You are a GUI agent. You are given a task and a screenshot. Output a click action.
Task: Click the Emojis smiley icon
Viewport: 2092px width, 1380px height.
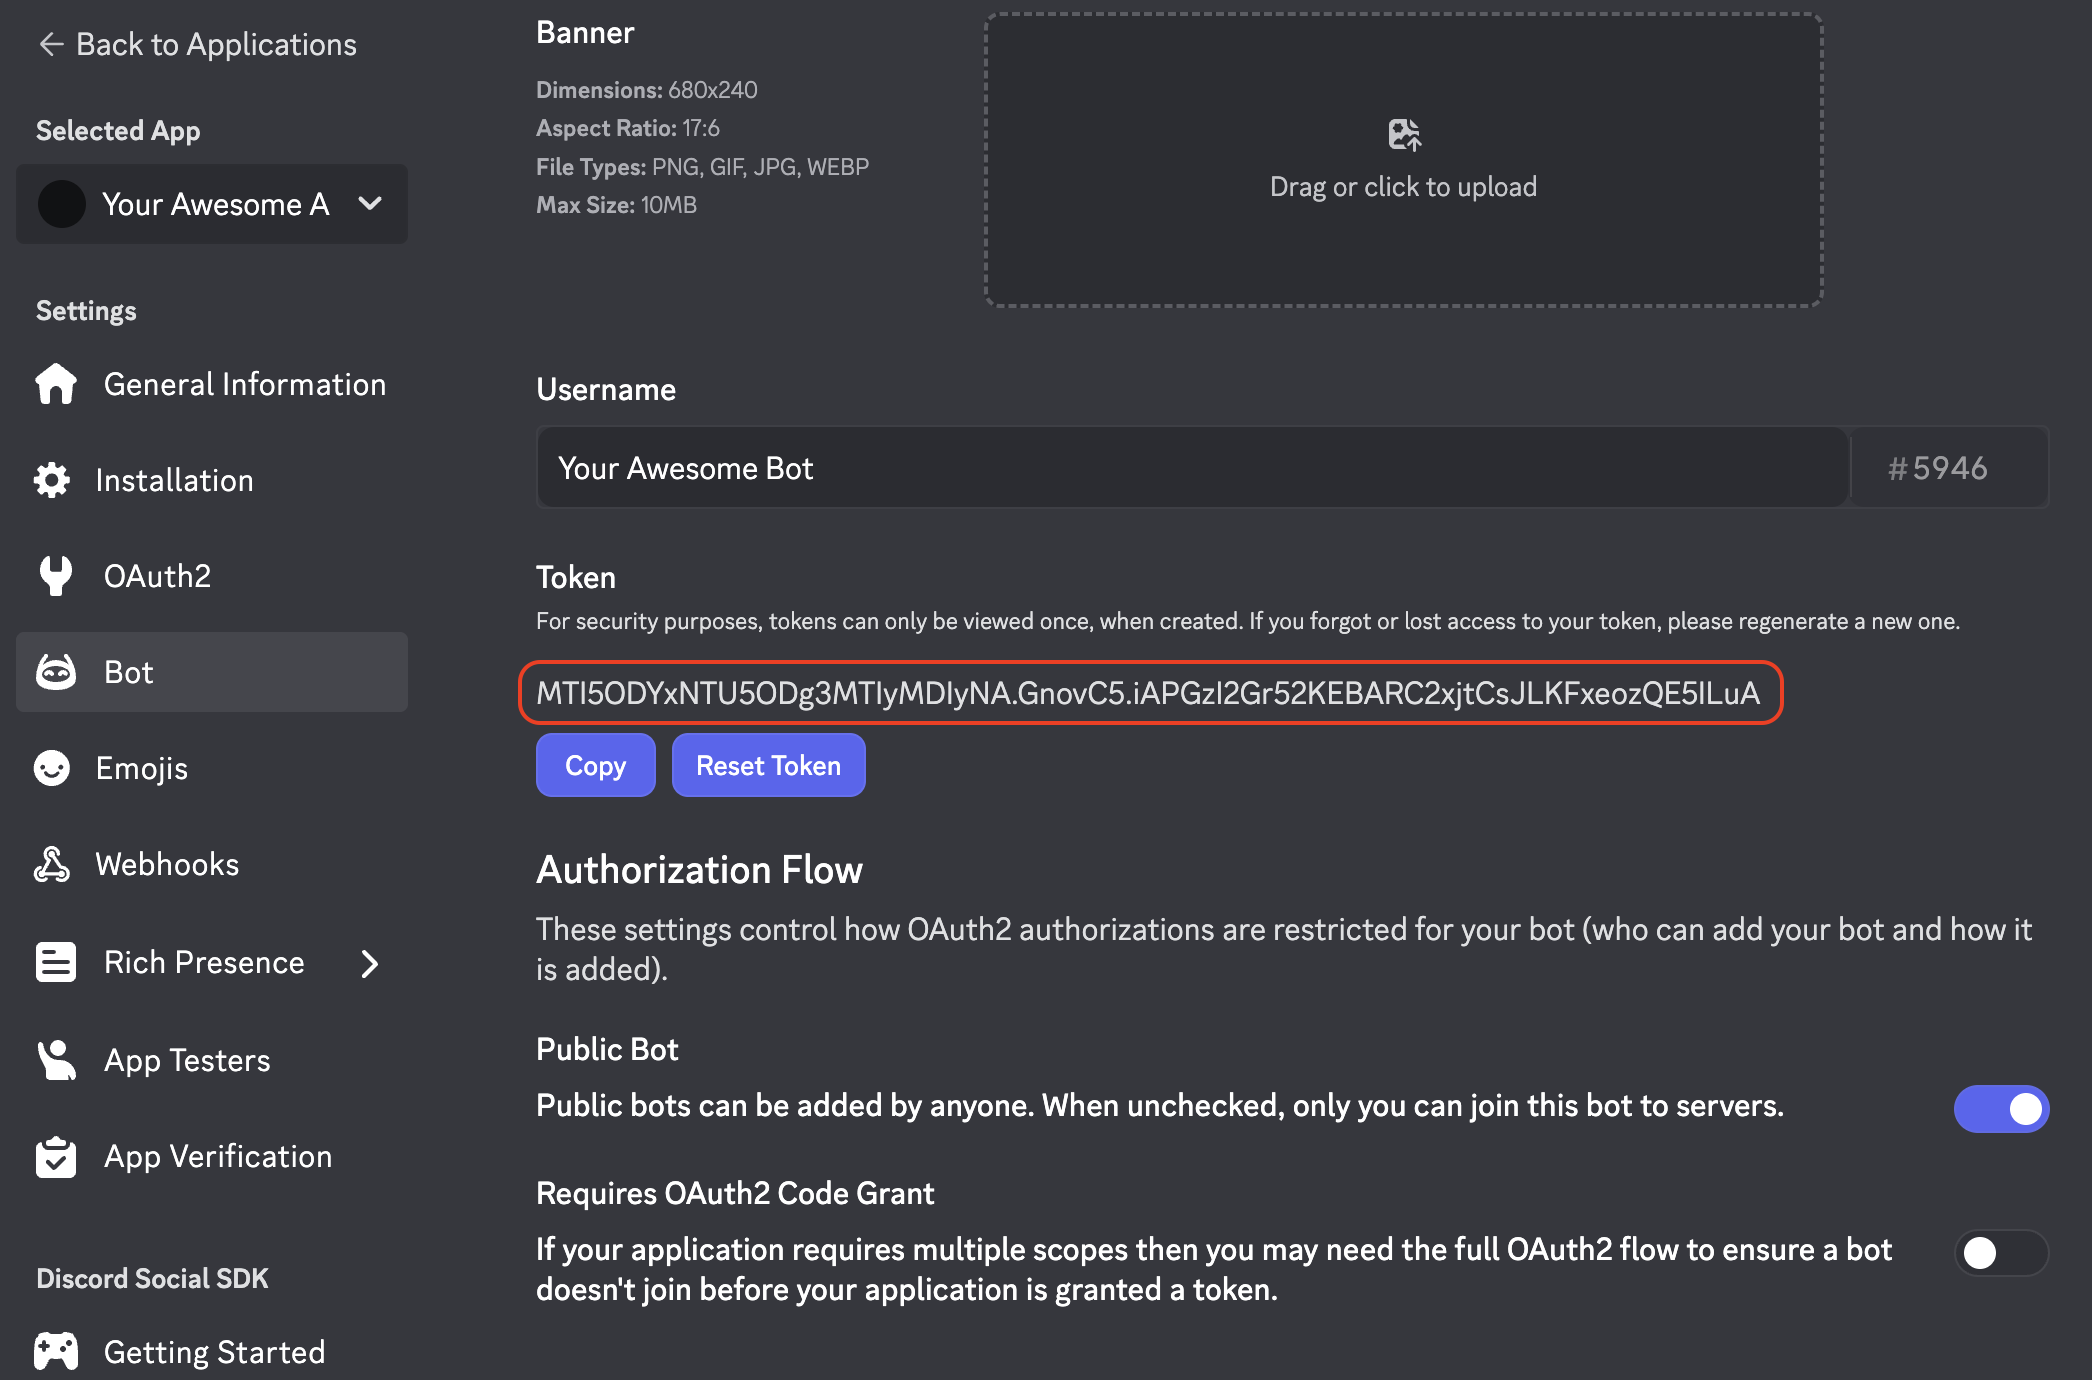coord(52,768)
